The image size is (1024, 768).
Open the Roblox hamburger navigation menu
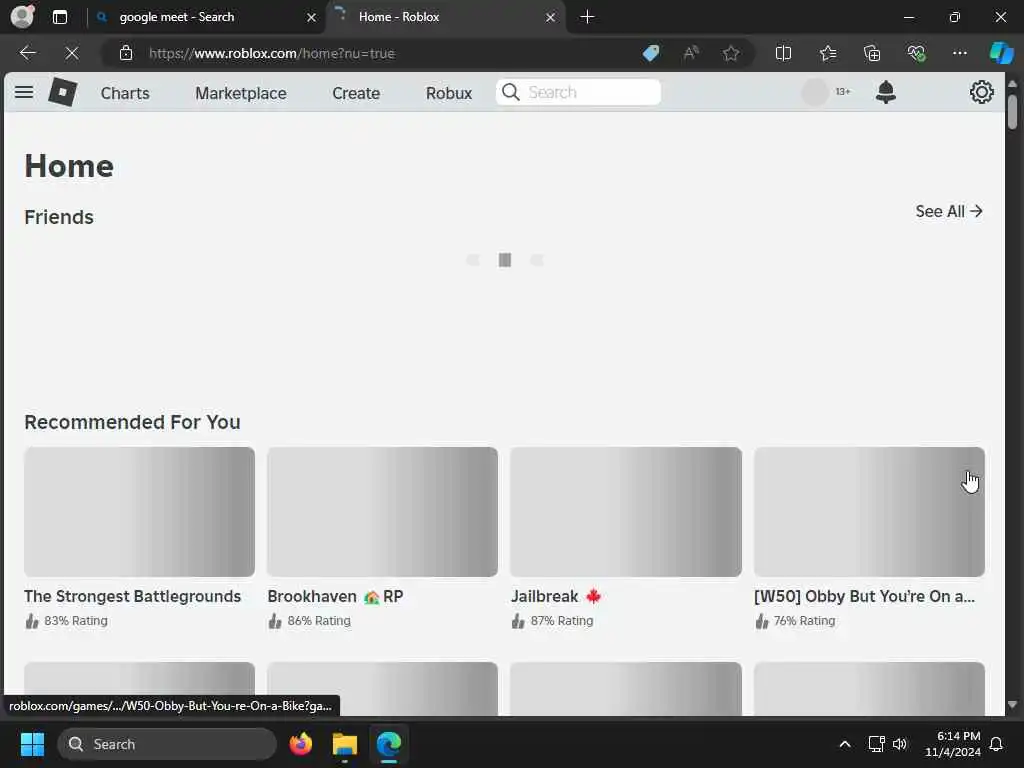tap(24, 92)
